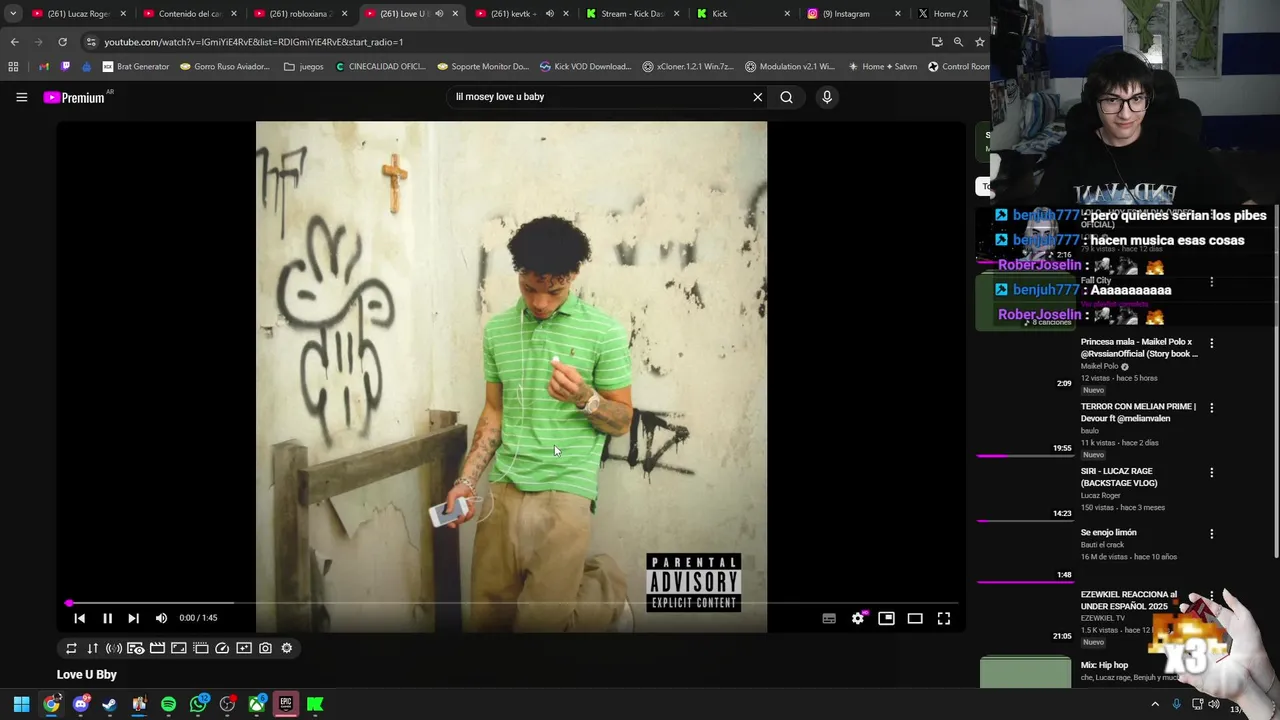Click the up-down arrows enhancer icon

(93, 648)
